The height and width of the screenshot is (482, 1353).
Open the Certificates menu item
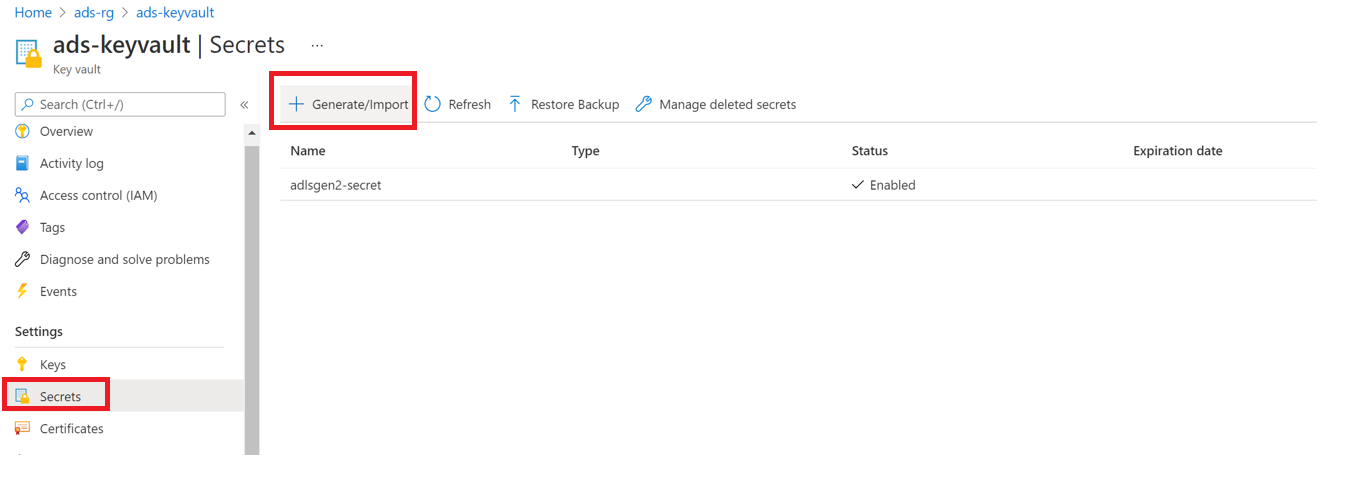[71, 429]
